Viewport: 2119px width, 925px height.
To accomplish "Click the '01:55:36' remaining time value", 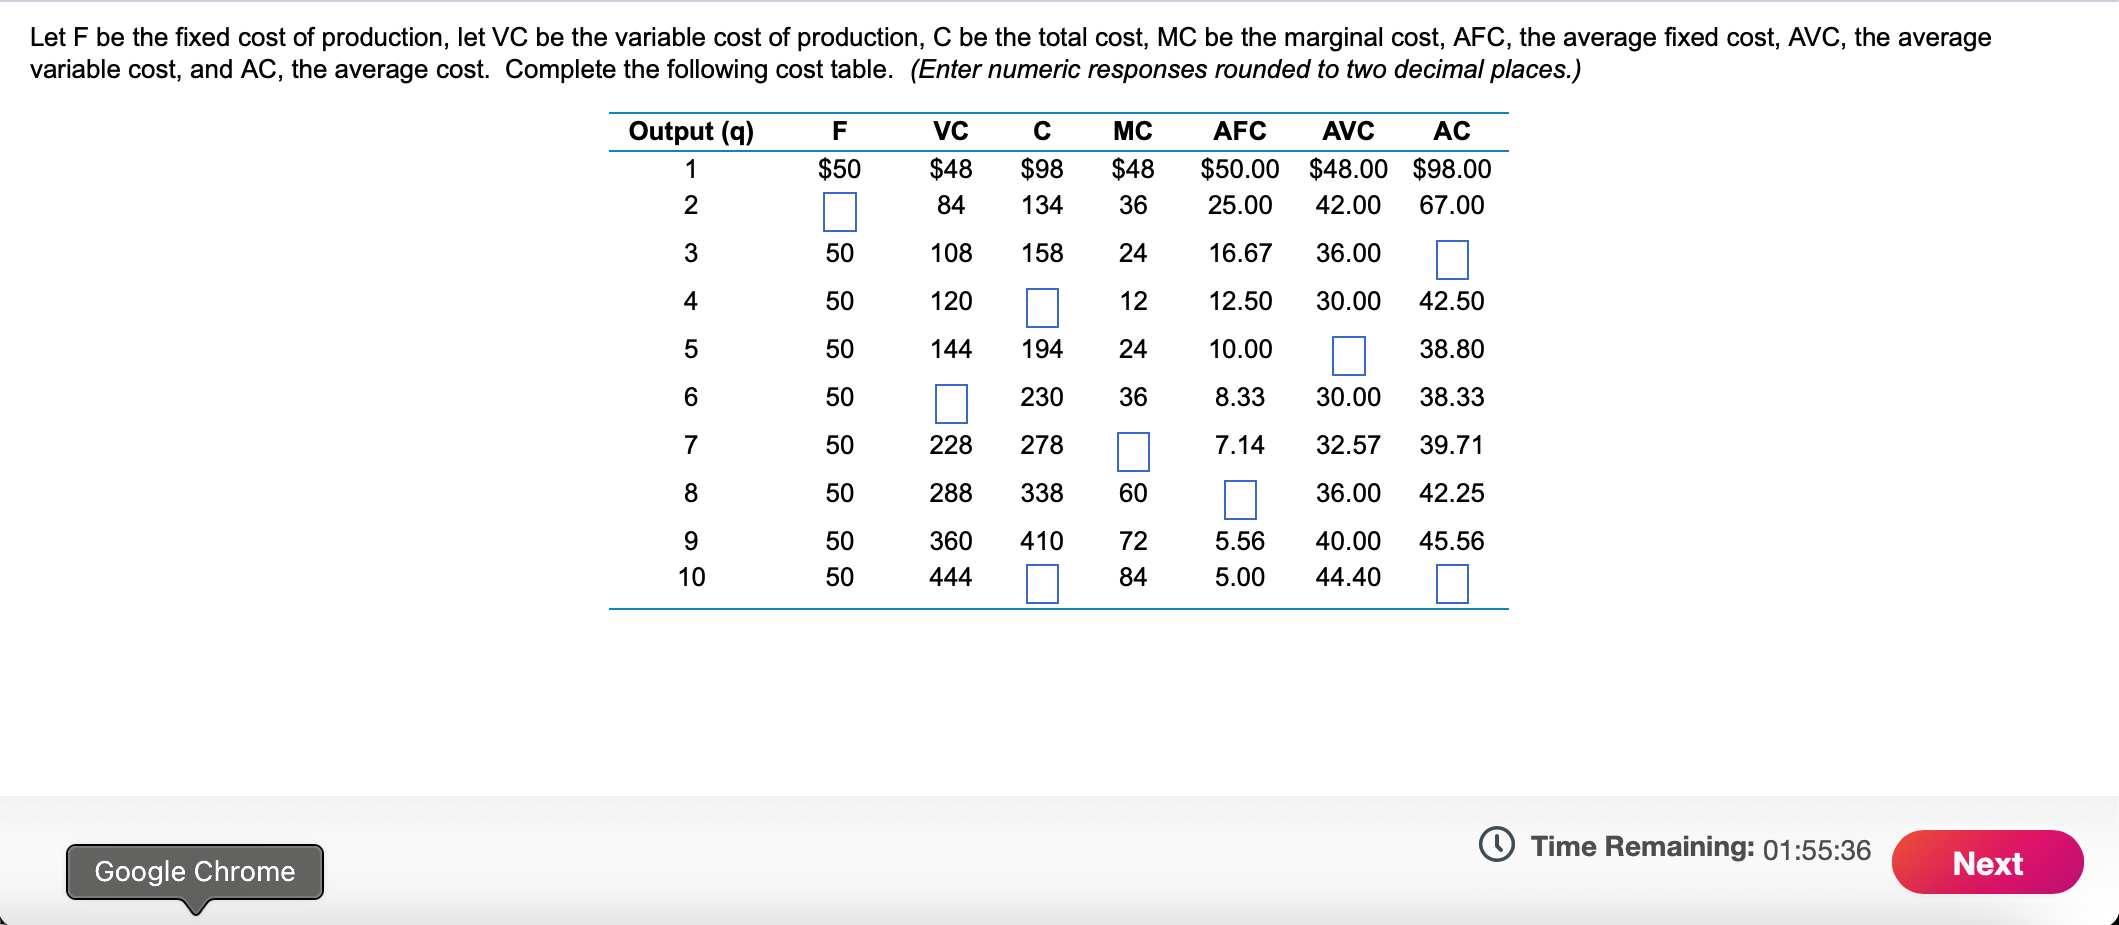I will [x=1816, y=850].
